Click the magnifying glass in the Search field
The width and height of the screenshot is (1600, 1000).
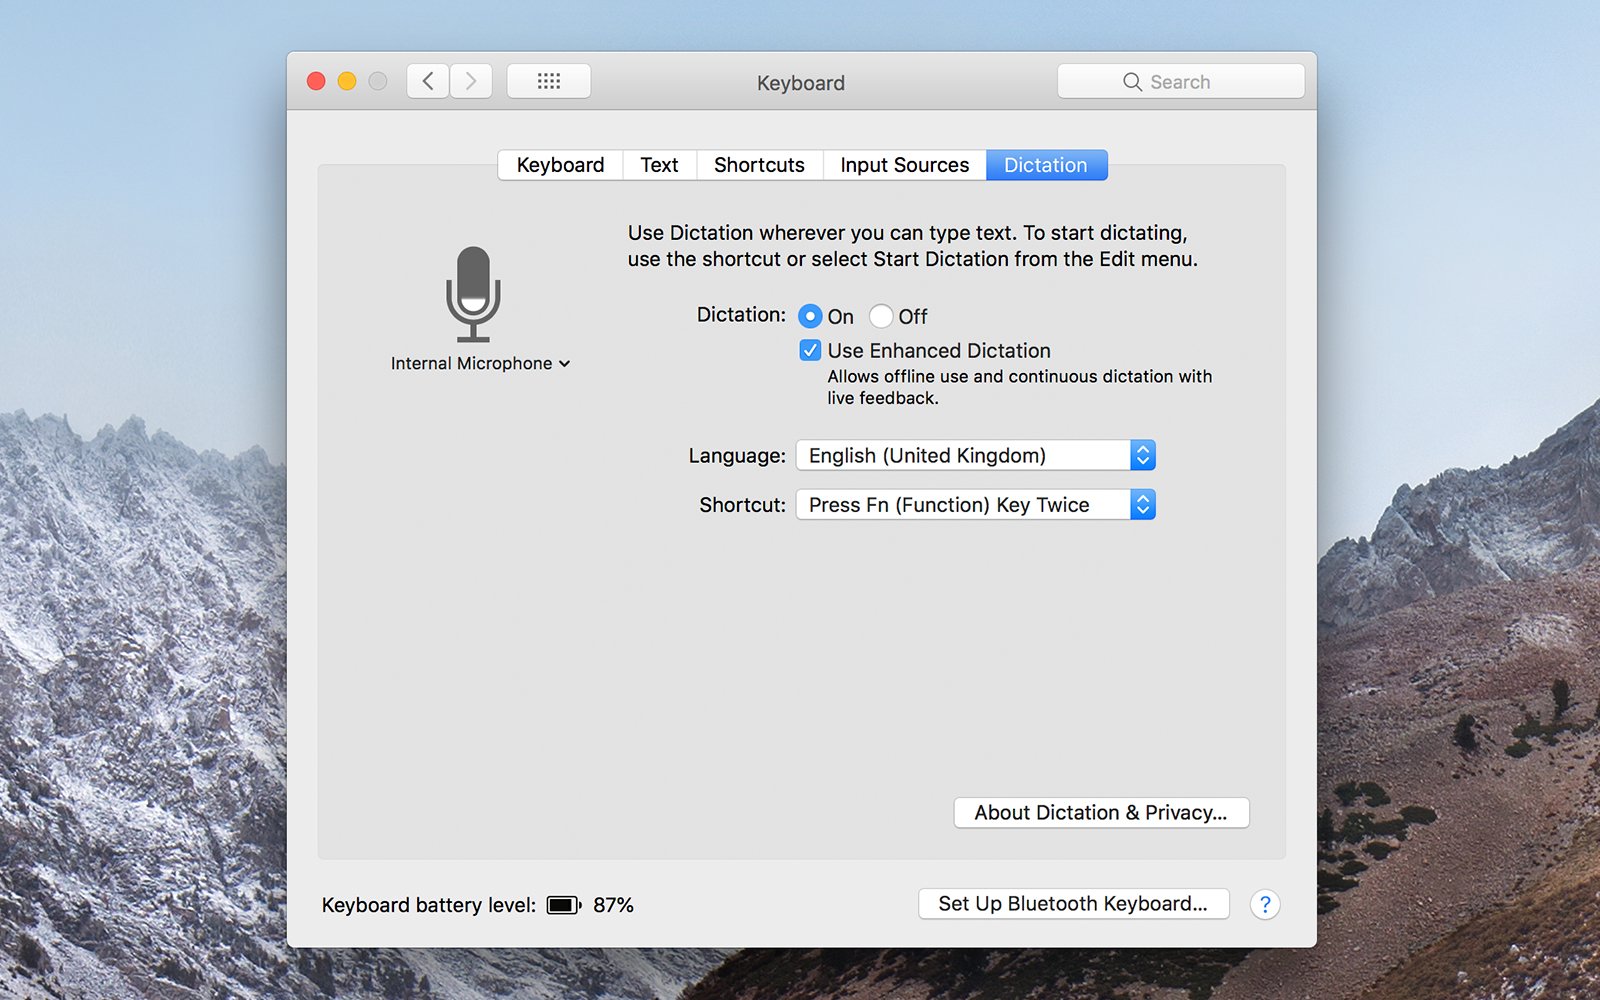click(x=1131, y=81)
